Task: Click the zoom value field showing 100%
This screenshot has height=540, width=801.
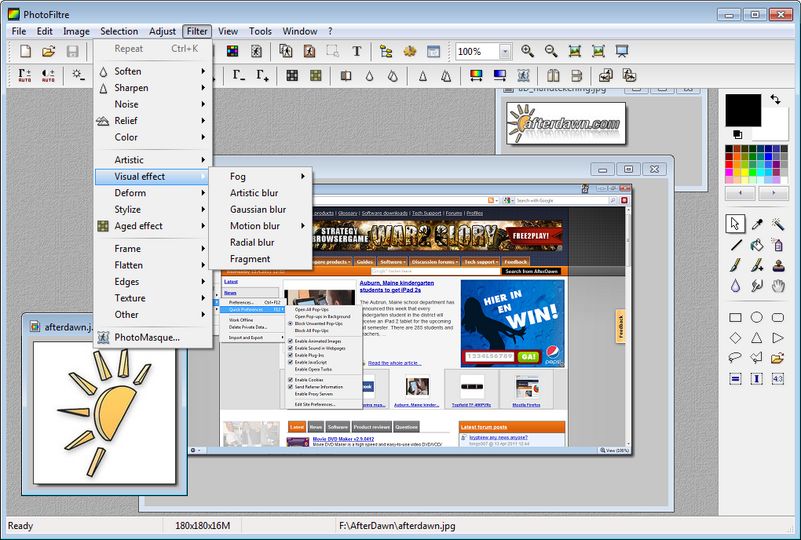Action: tap(477, 51)
